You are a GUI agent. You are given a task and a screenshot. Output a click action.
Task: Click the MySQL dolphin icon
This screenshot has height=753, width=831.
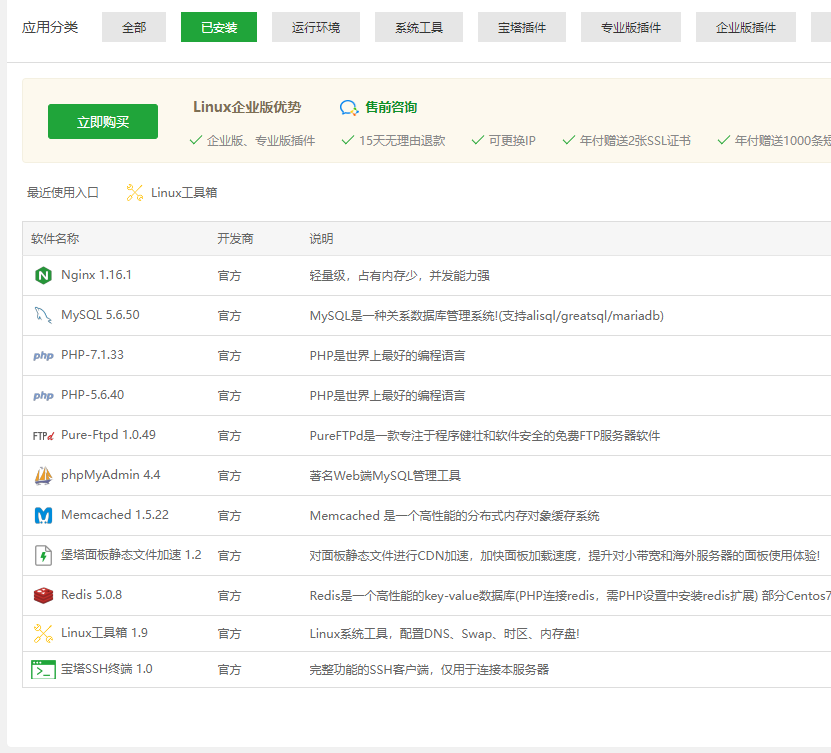coord(43,315)
